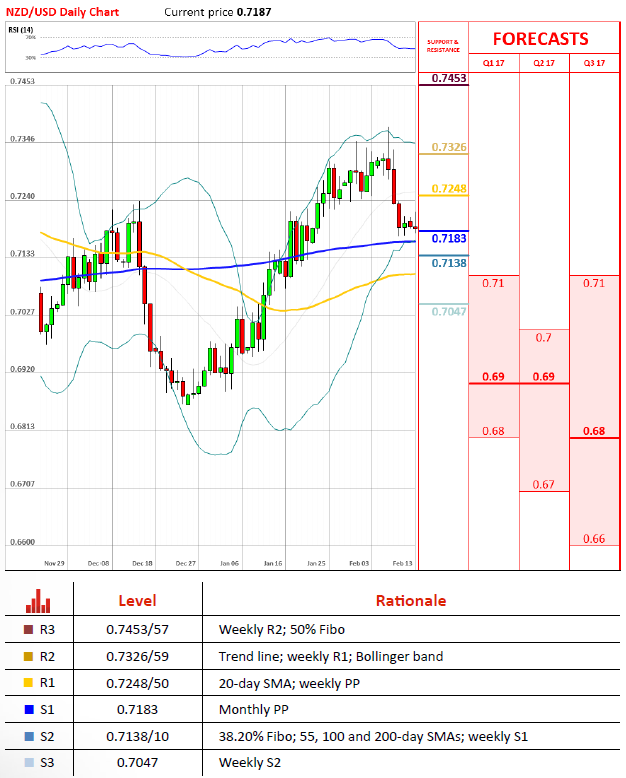This screenshot has height=778, width=626.
Task: Click the Feb 13 date axis label
Action: pos(402,563)
